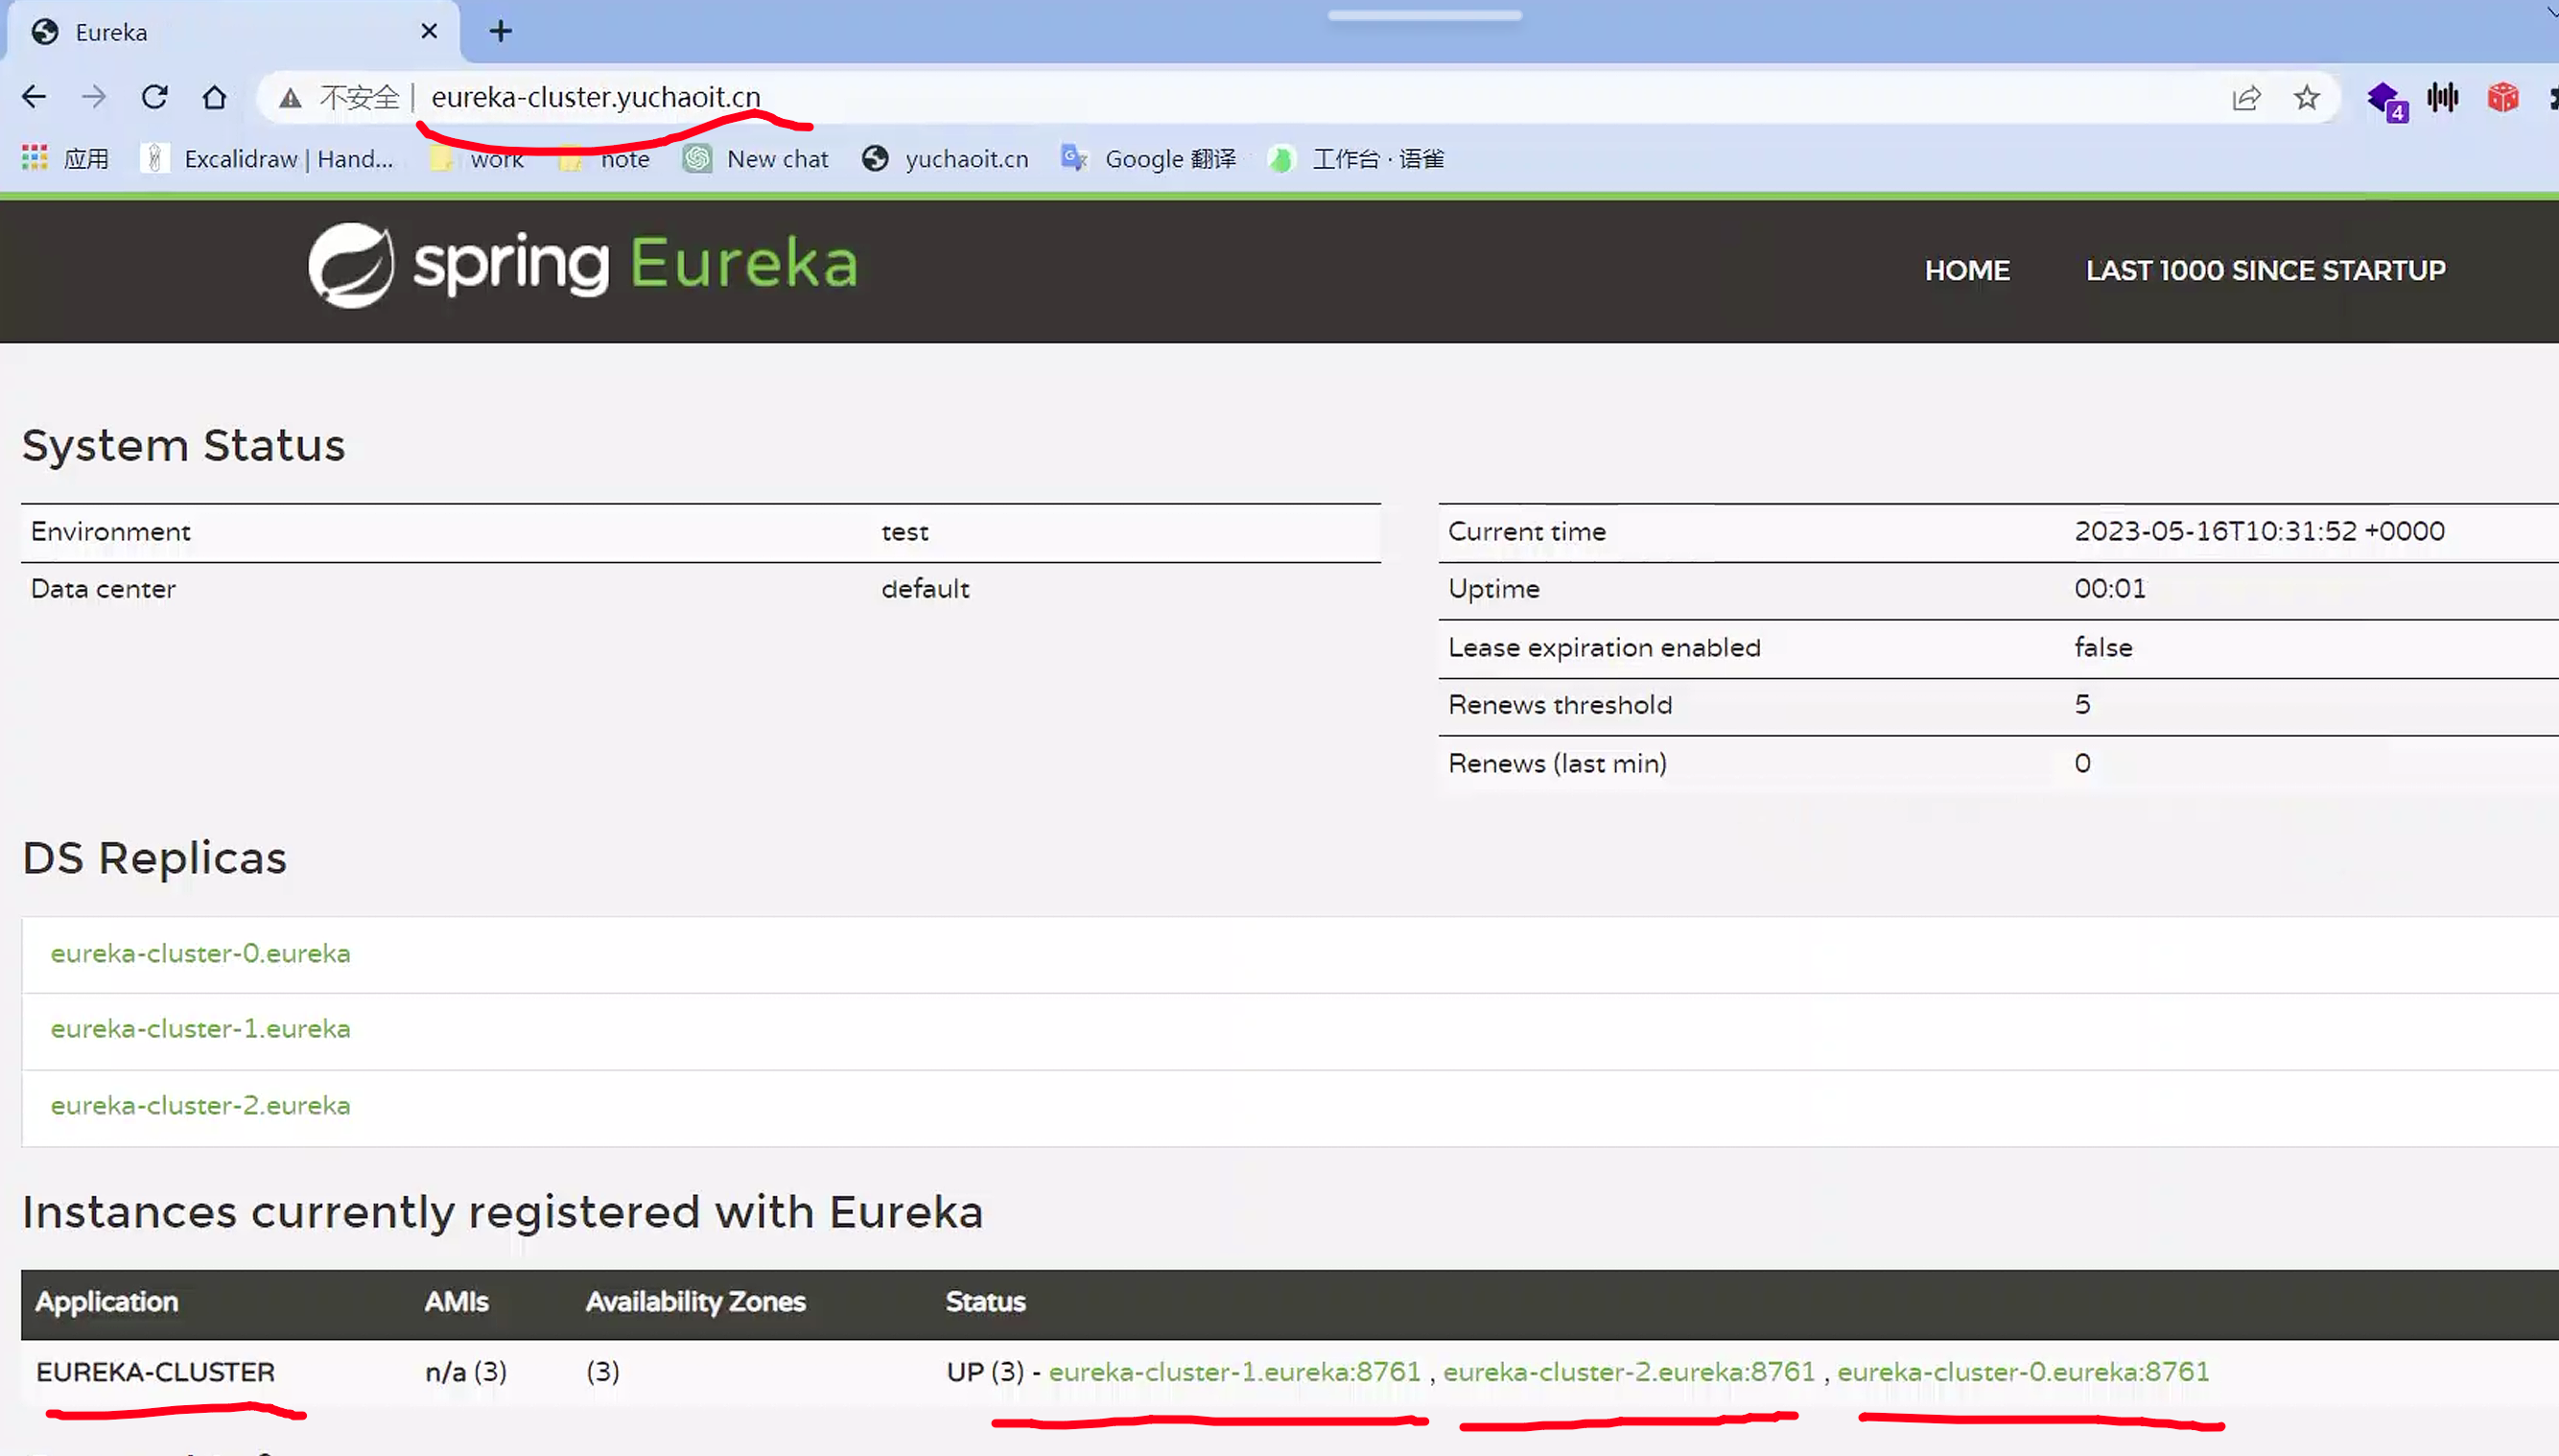The height and width of the screenshot is (1456, 2559).
Task: Open the eureka-cluster-2.eureka replica link
Action: click(x=200, y=1105)
